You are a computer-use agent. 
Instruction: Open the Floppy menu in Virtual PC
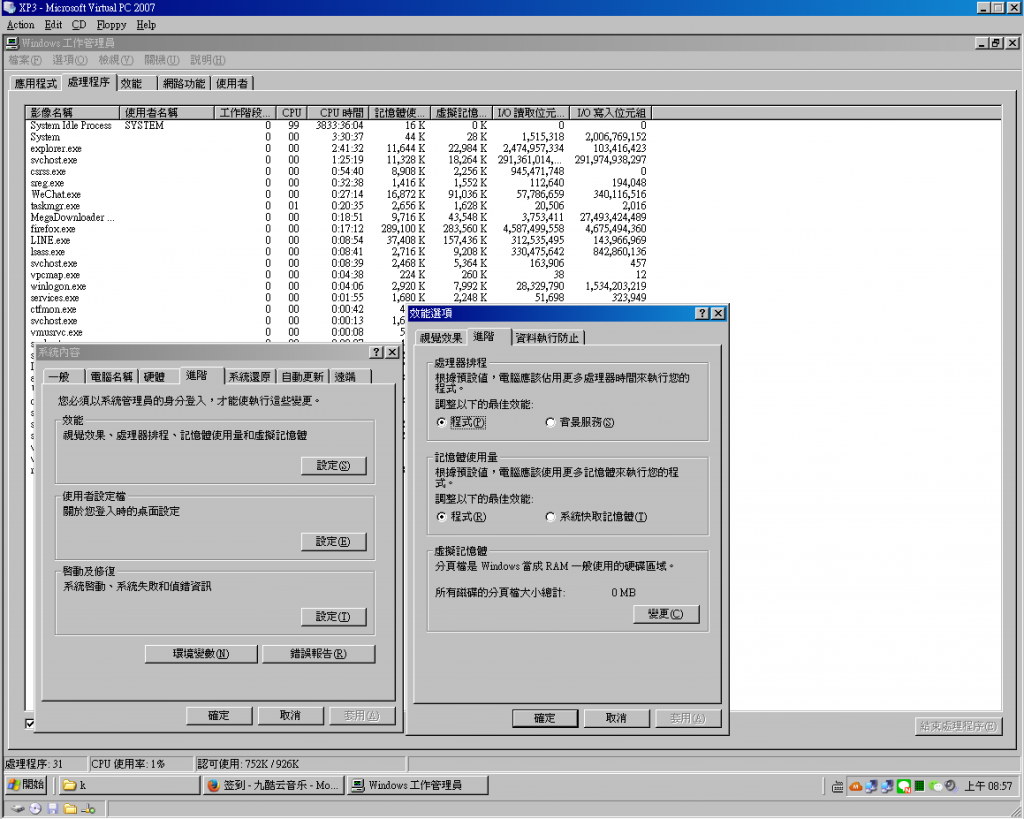[x=111, y=25]
